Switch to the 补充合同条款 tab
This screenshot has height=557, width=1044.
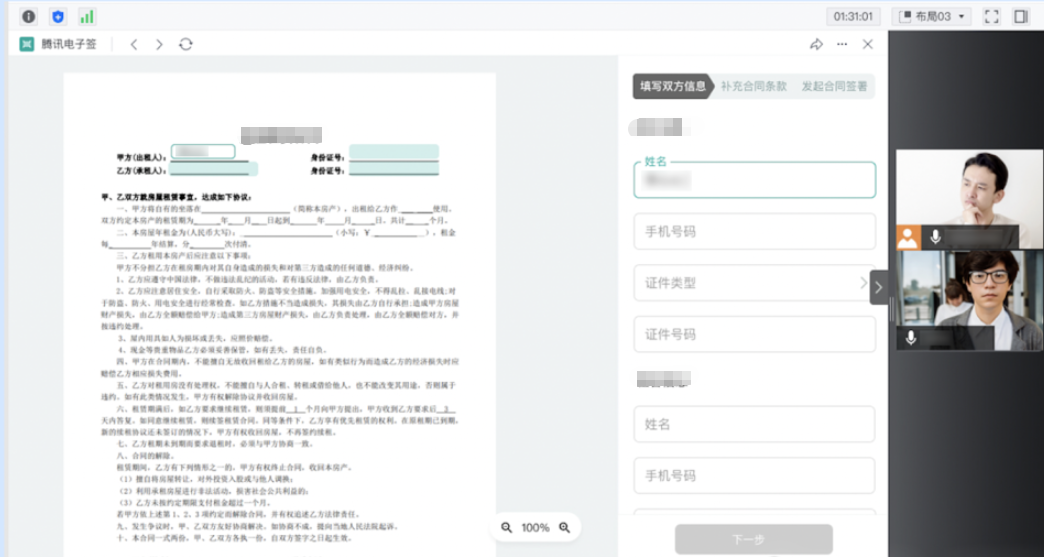coord(753,86)
